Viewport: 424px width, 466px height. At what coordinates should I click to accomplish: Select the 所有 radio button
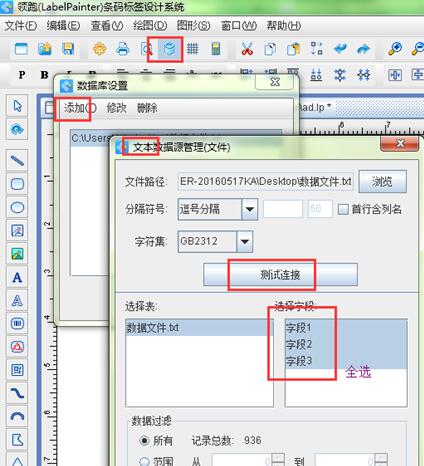[144, 441]
